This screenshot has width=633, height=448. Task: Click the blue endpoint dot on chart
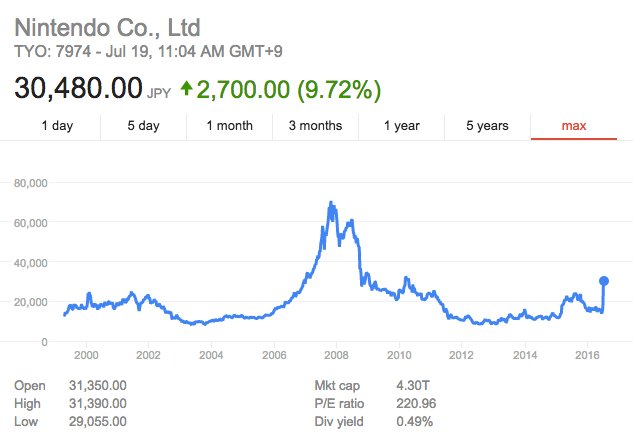(604, 281)
